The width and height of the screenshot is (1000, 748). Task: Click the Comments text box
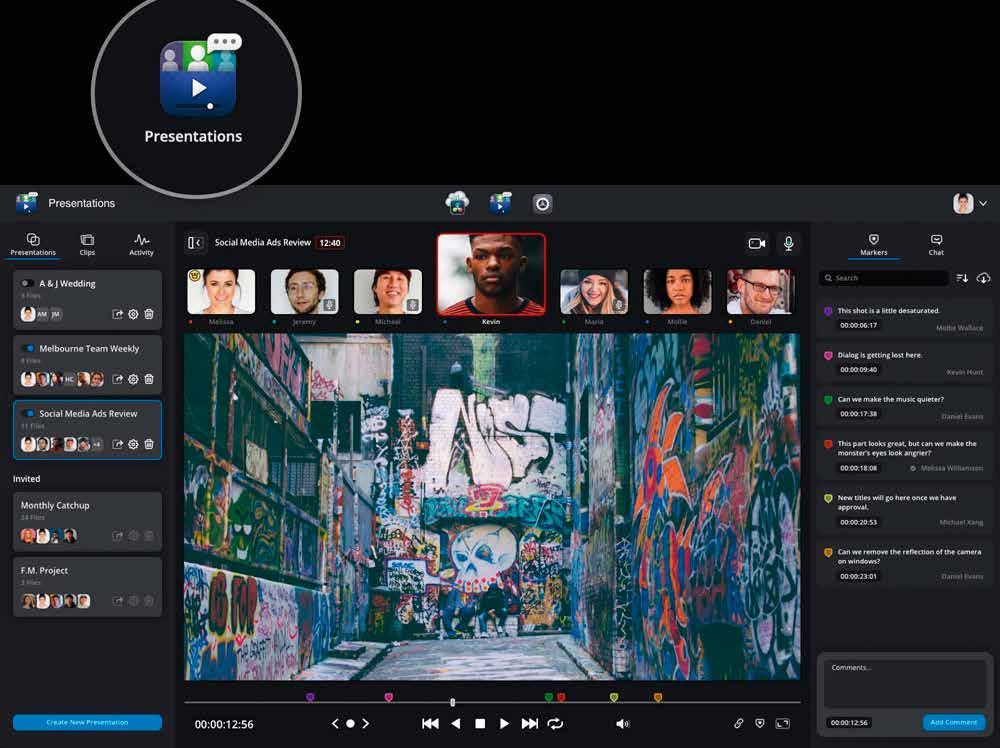click(x=904, y=684)
